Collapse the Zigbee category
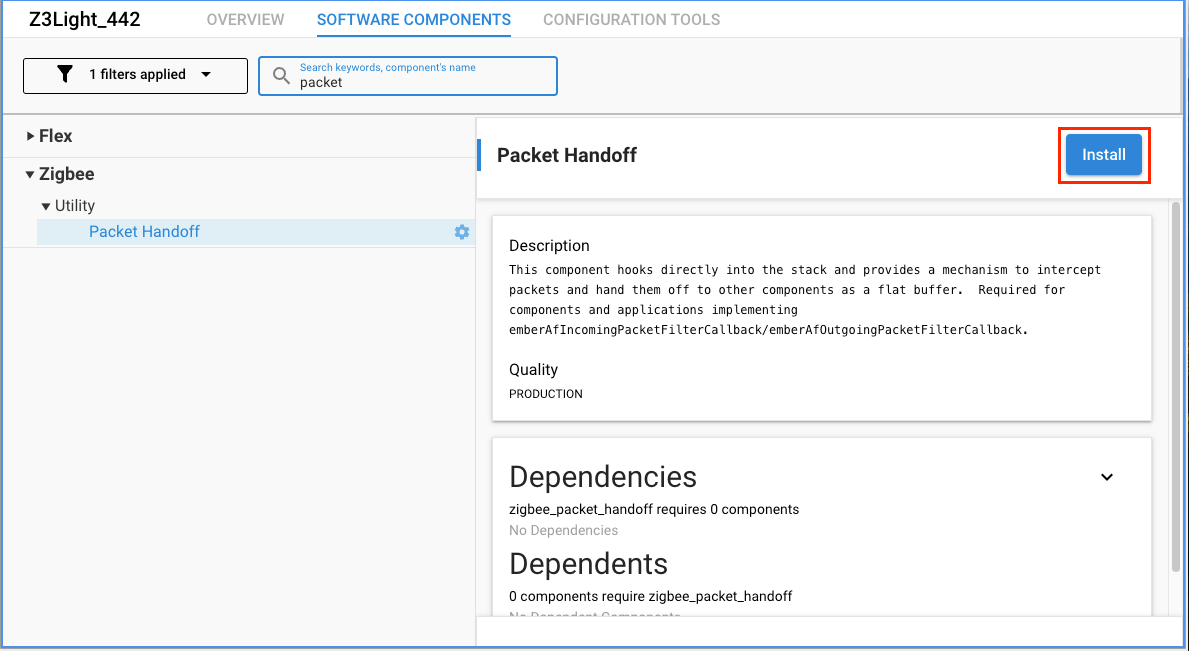 (30, 174)
